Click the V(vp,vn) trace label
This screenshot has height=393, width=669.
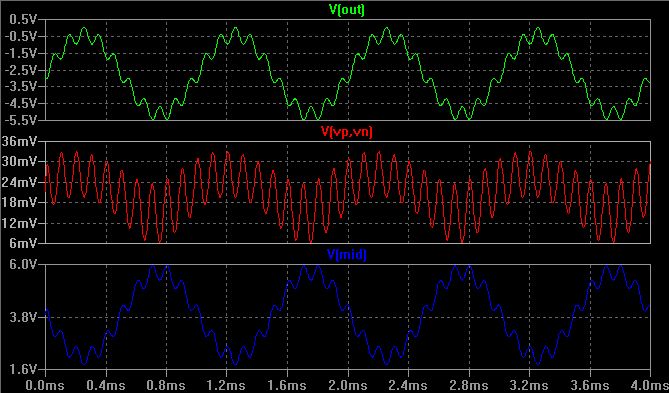coord(346,133)
